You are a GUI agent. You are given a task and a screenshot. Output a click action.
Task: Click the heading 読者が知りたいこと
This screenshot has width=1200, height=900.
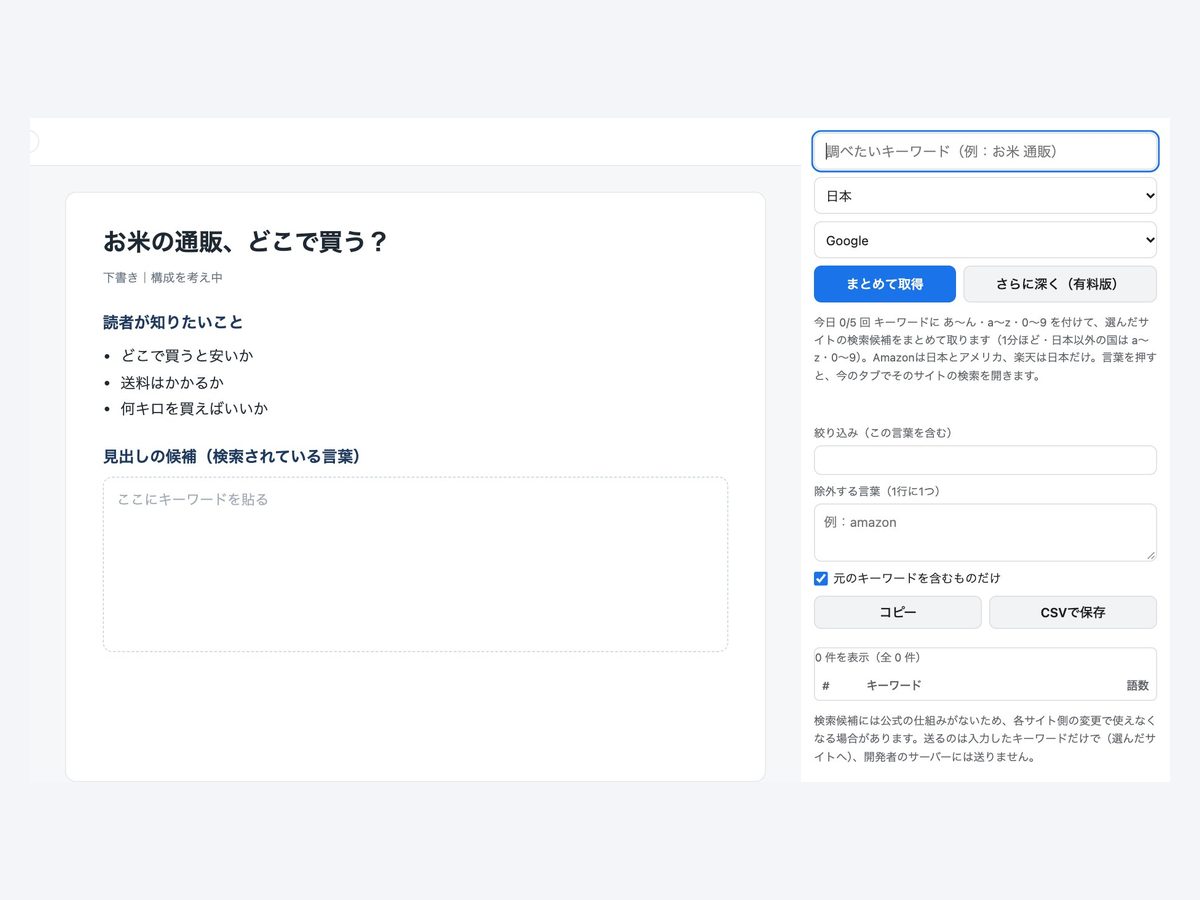coord(173,322)
